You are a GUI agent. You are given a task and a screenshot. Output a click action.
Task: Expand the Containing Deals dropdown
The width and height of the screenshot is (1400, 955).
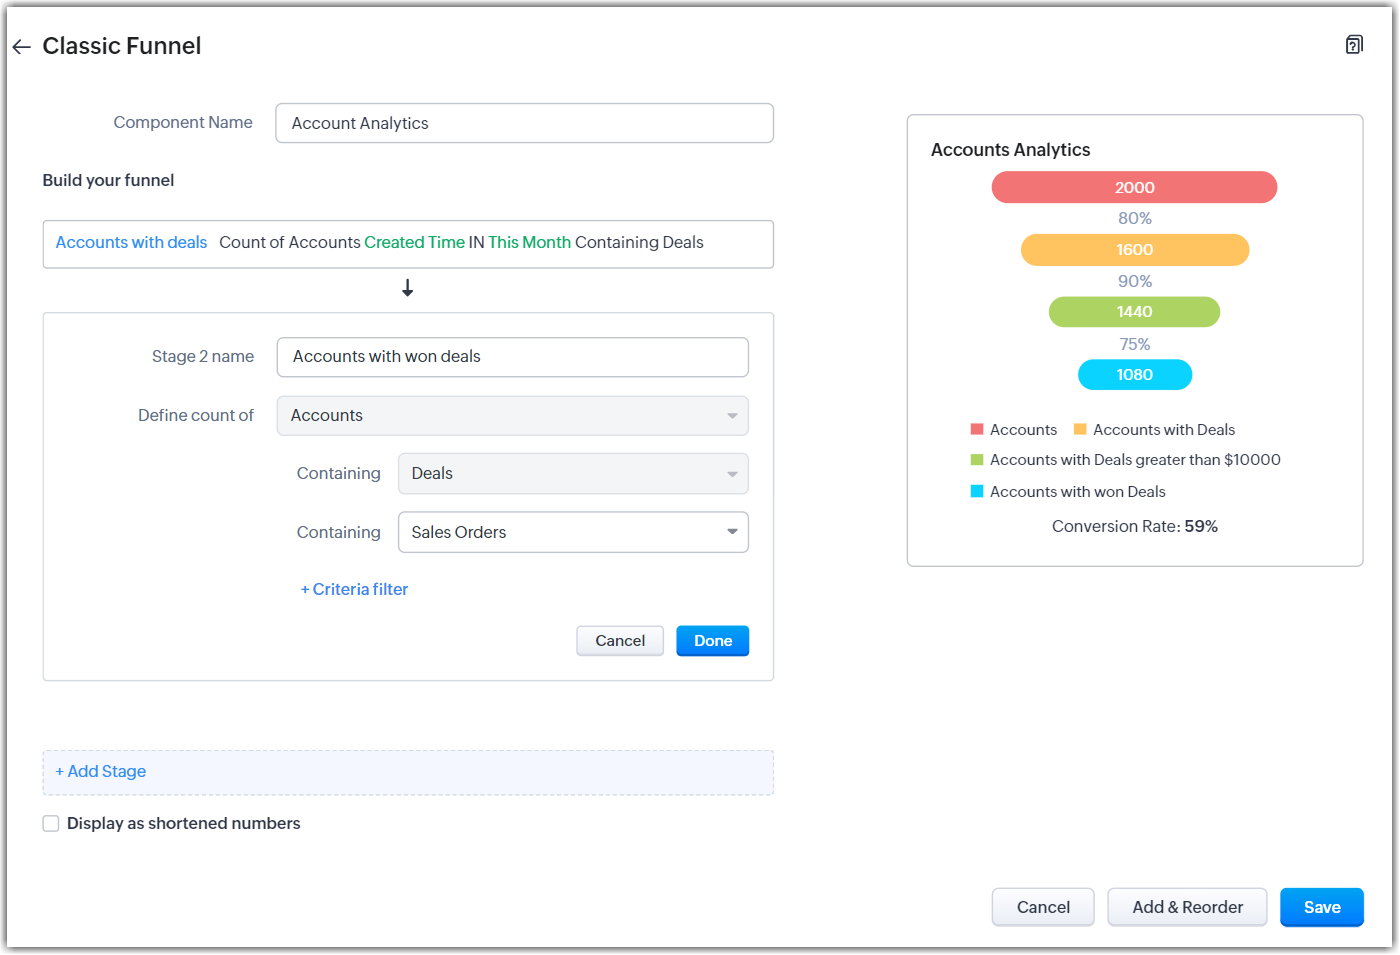point(573,474)
